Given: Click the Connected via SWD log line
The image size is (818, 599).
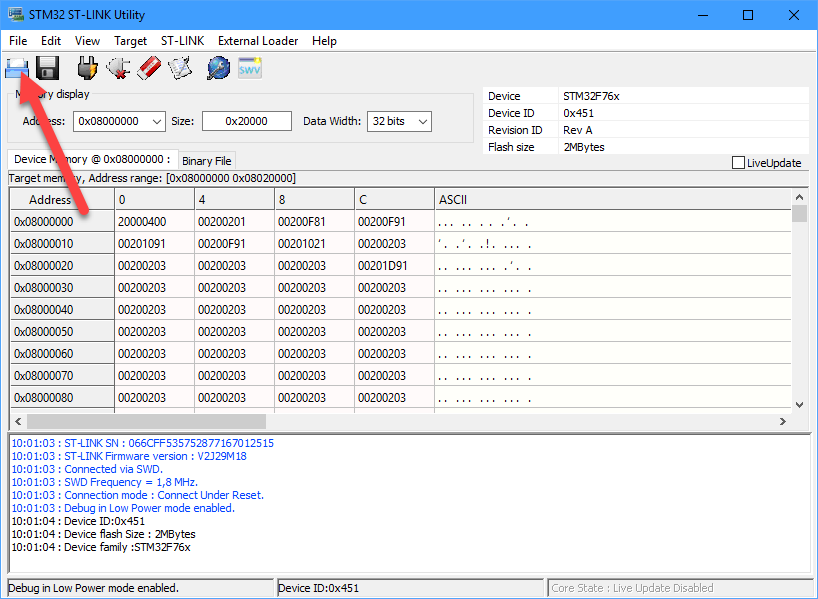Looking at the screenshot, I should (87, 469).
